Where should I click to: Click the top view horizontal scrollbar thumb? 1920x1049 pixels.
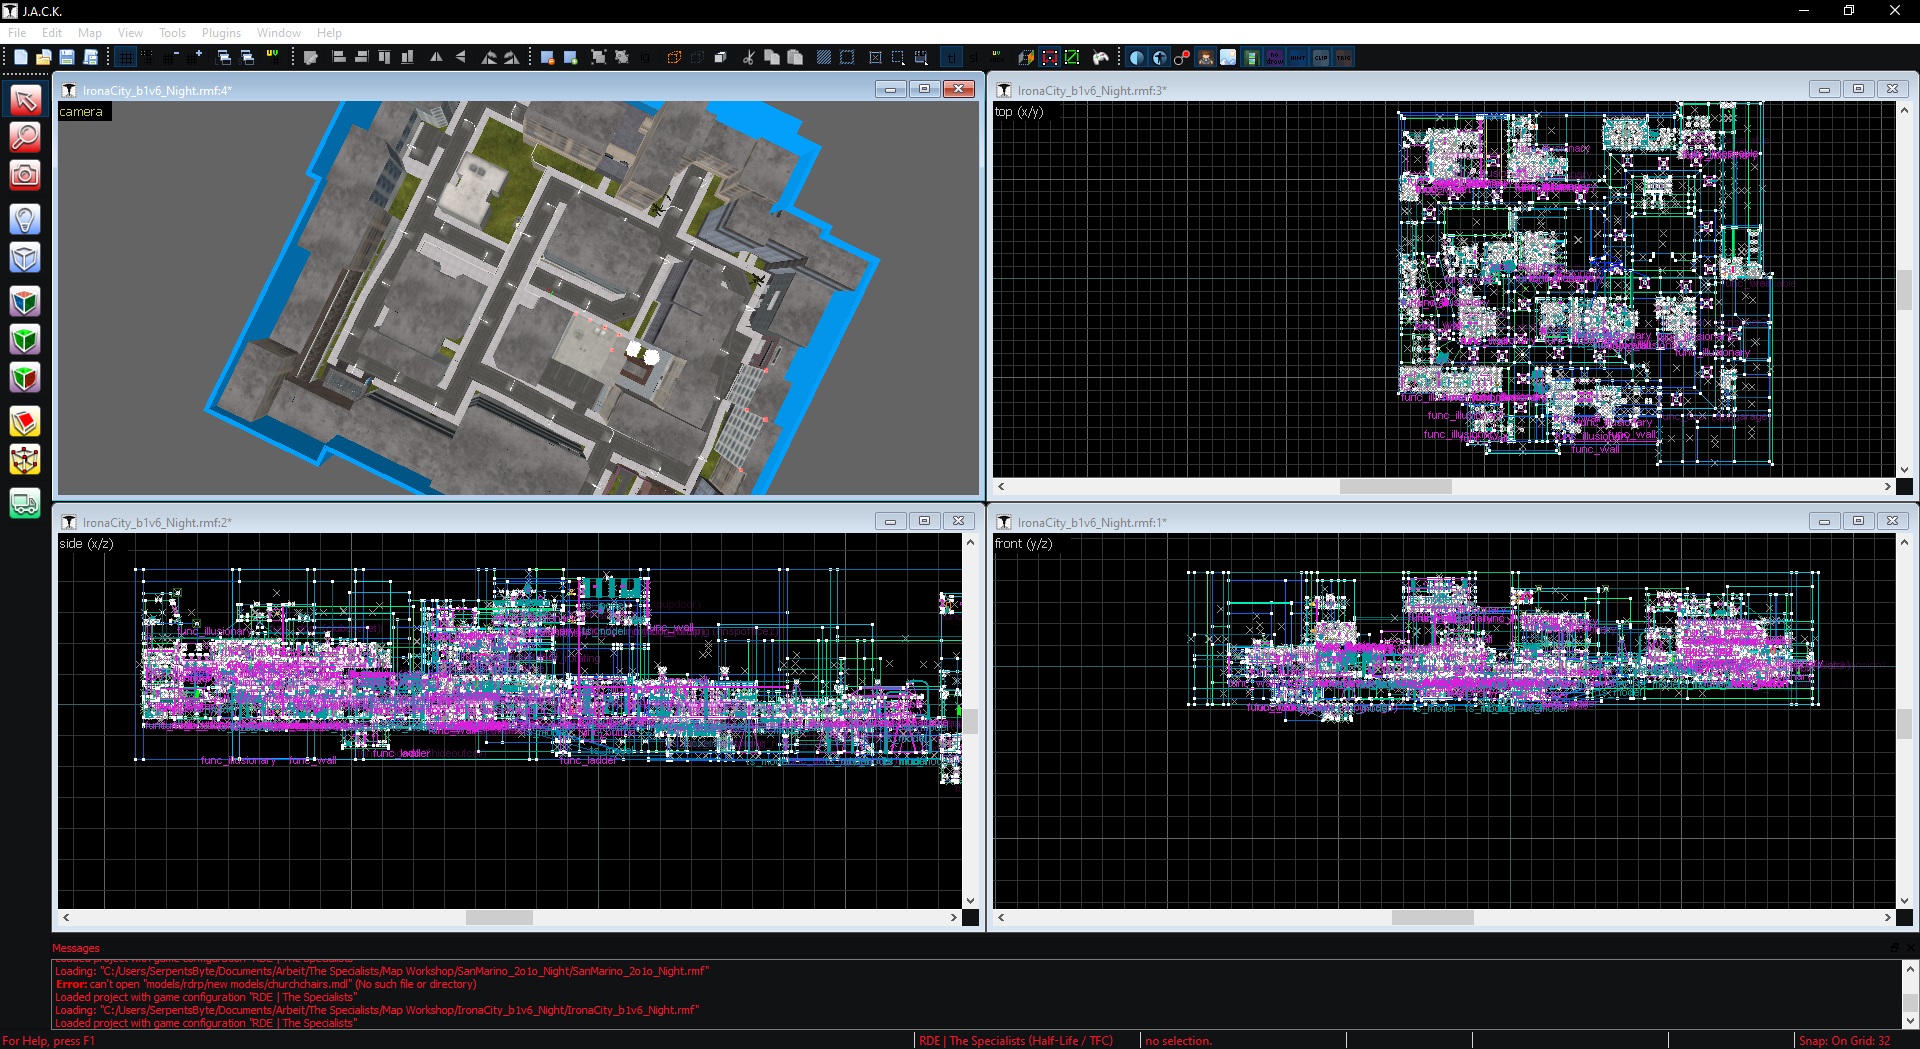1395,487
